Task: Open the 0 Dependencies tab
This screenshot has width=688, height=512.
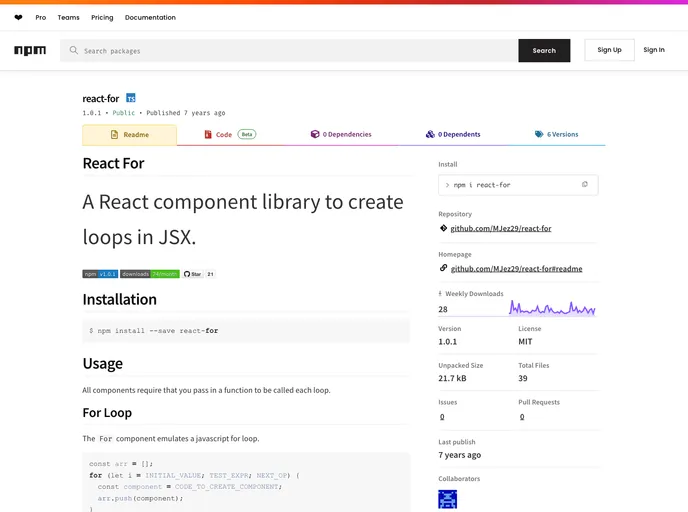Action: (x=340, y=134)
